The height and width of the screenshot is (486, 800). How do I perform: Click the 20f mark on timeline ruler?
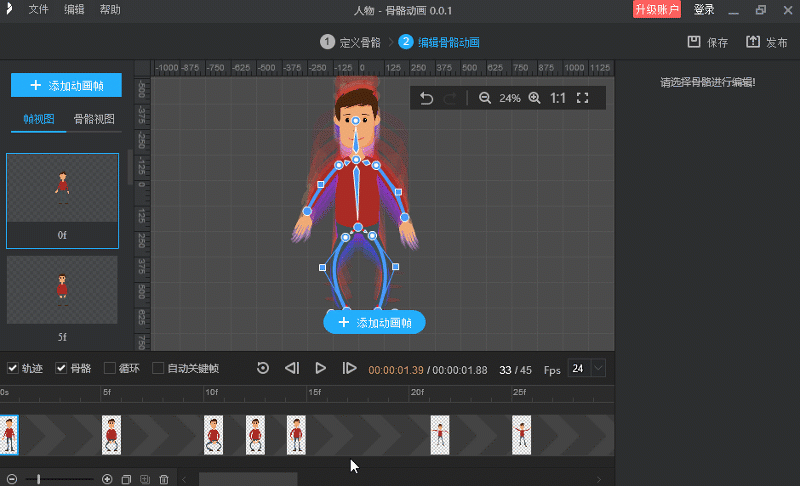[417, 392]
